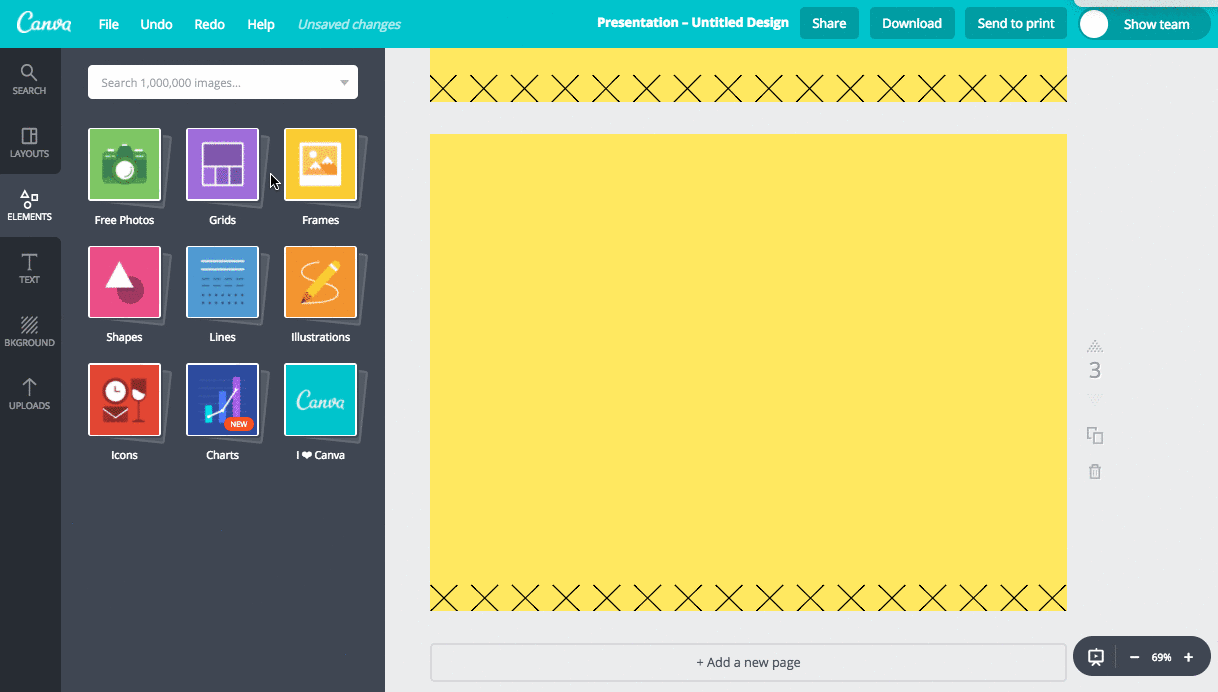1218x692 pixels.
Task: Select the Charts category with NEW badge
Action: tap(222, 399)
